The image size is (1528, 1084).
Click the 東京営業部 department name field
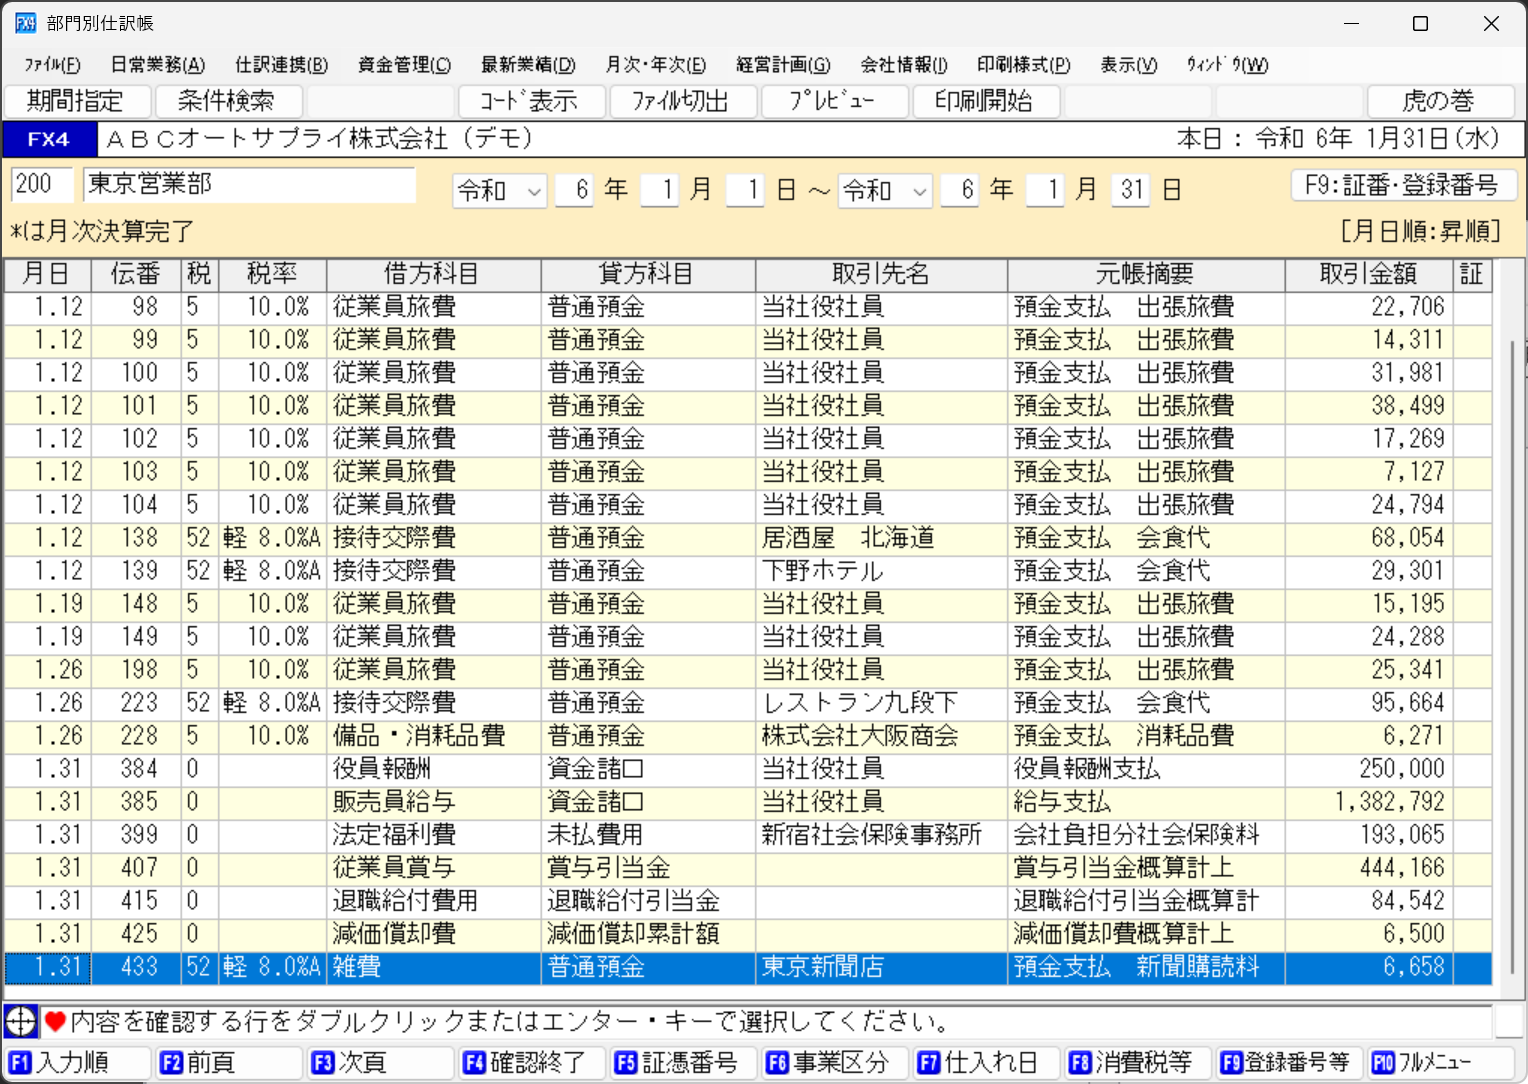pos(248,185)
